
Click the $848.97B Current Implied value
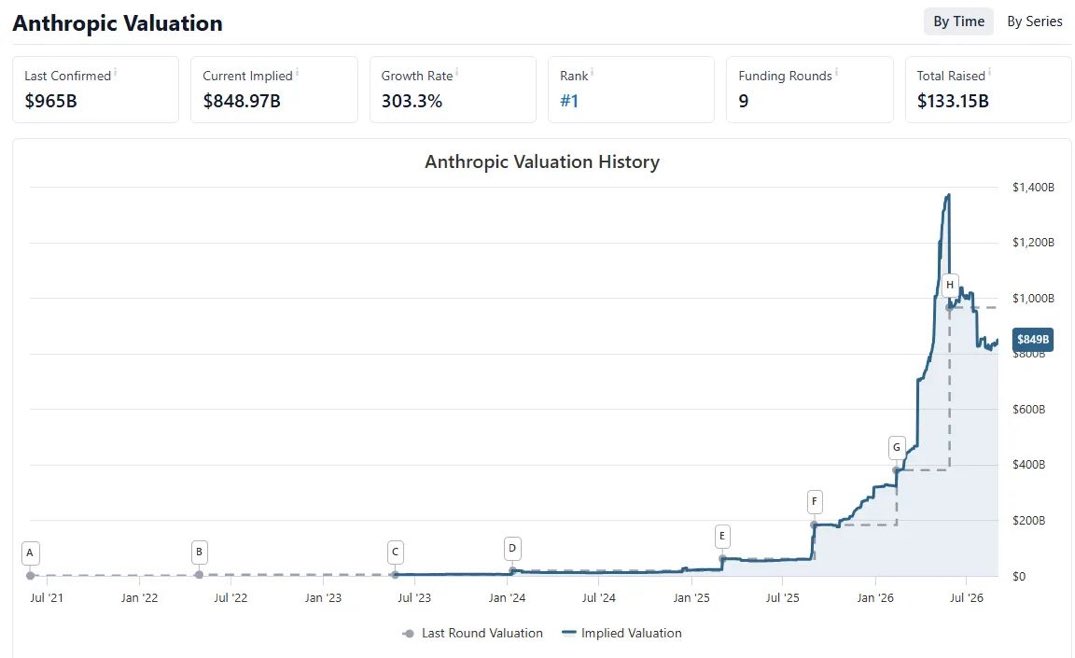pyautogui.click(x=241, y=101)
